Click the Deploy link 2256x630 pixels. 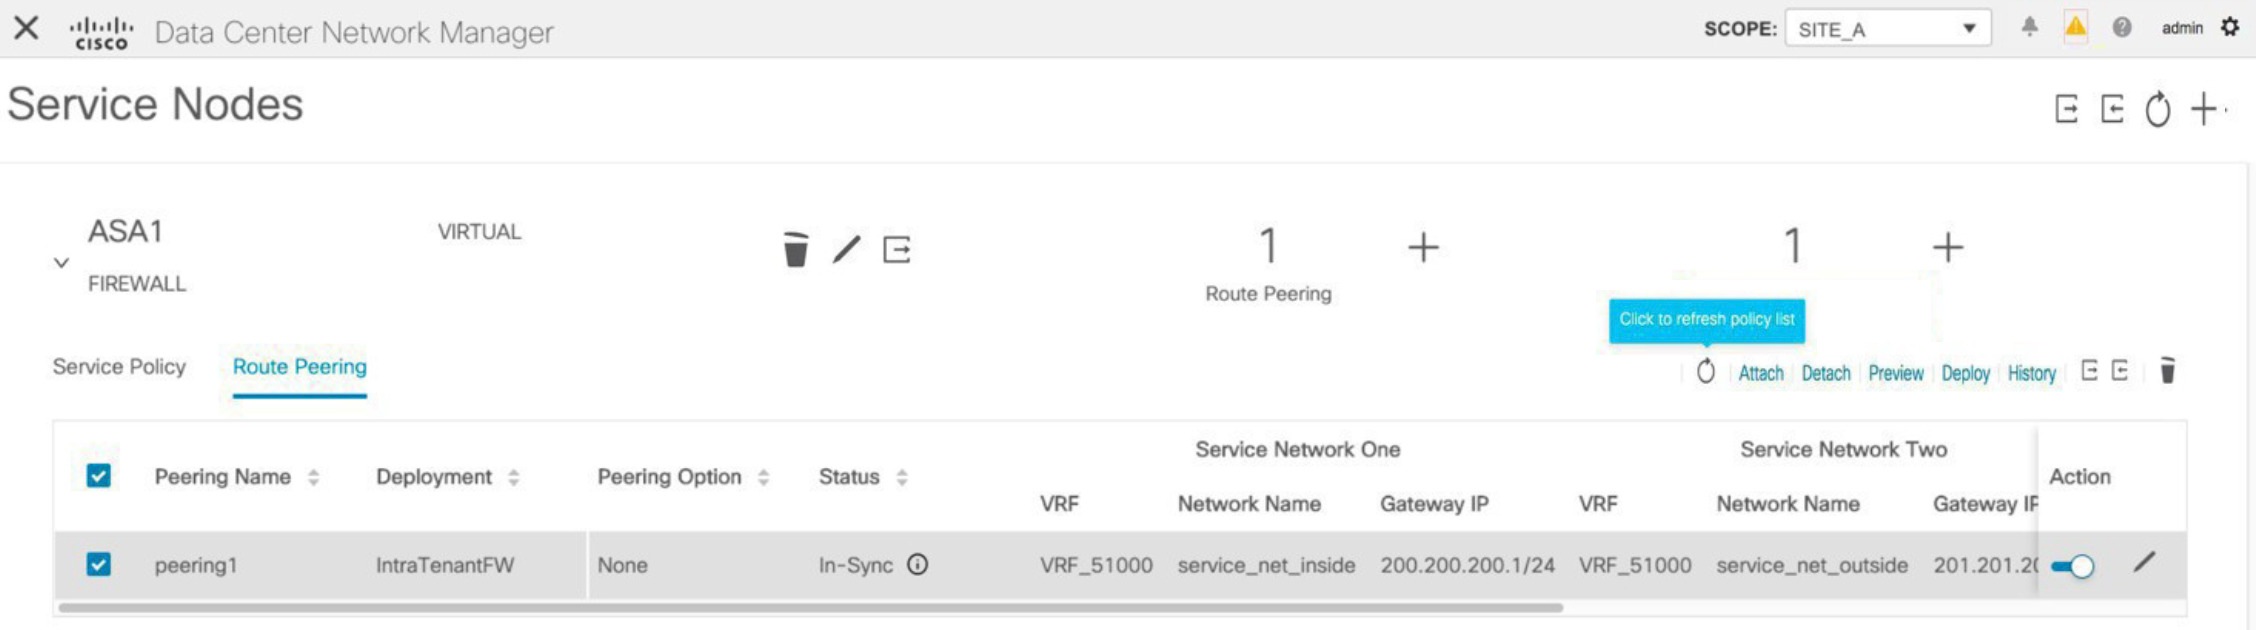pos(1966,373)
